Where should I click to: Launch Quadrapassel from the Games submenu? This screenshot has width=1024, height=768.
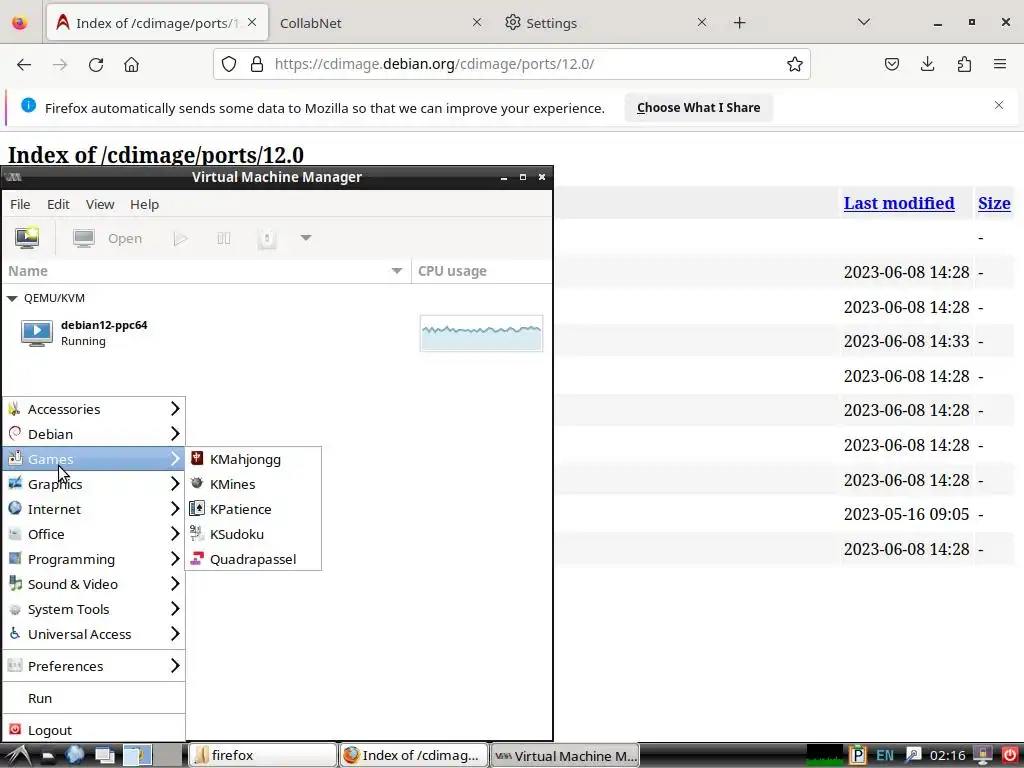[x=253, y=560]
